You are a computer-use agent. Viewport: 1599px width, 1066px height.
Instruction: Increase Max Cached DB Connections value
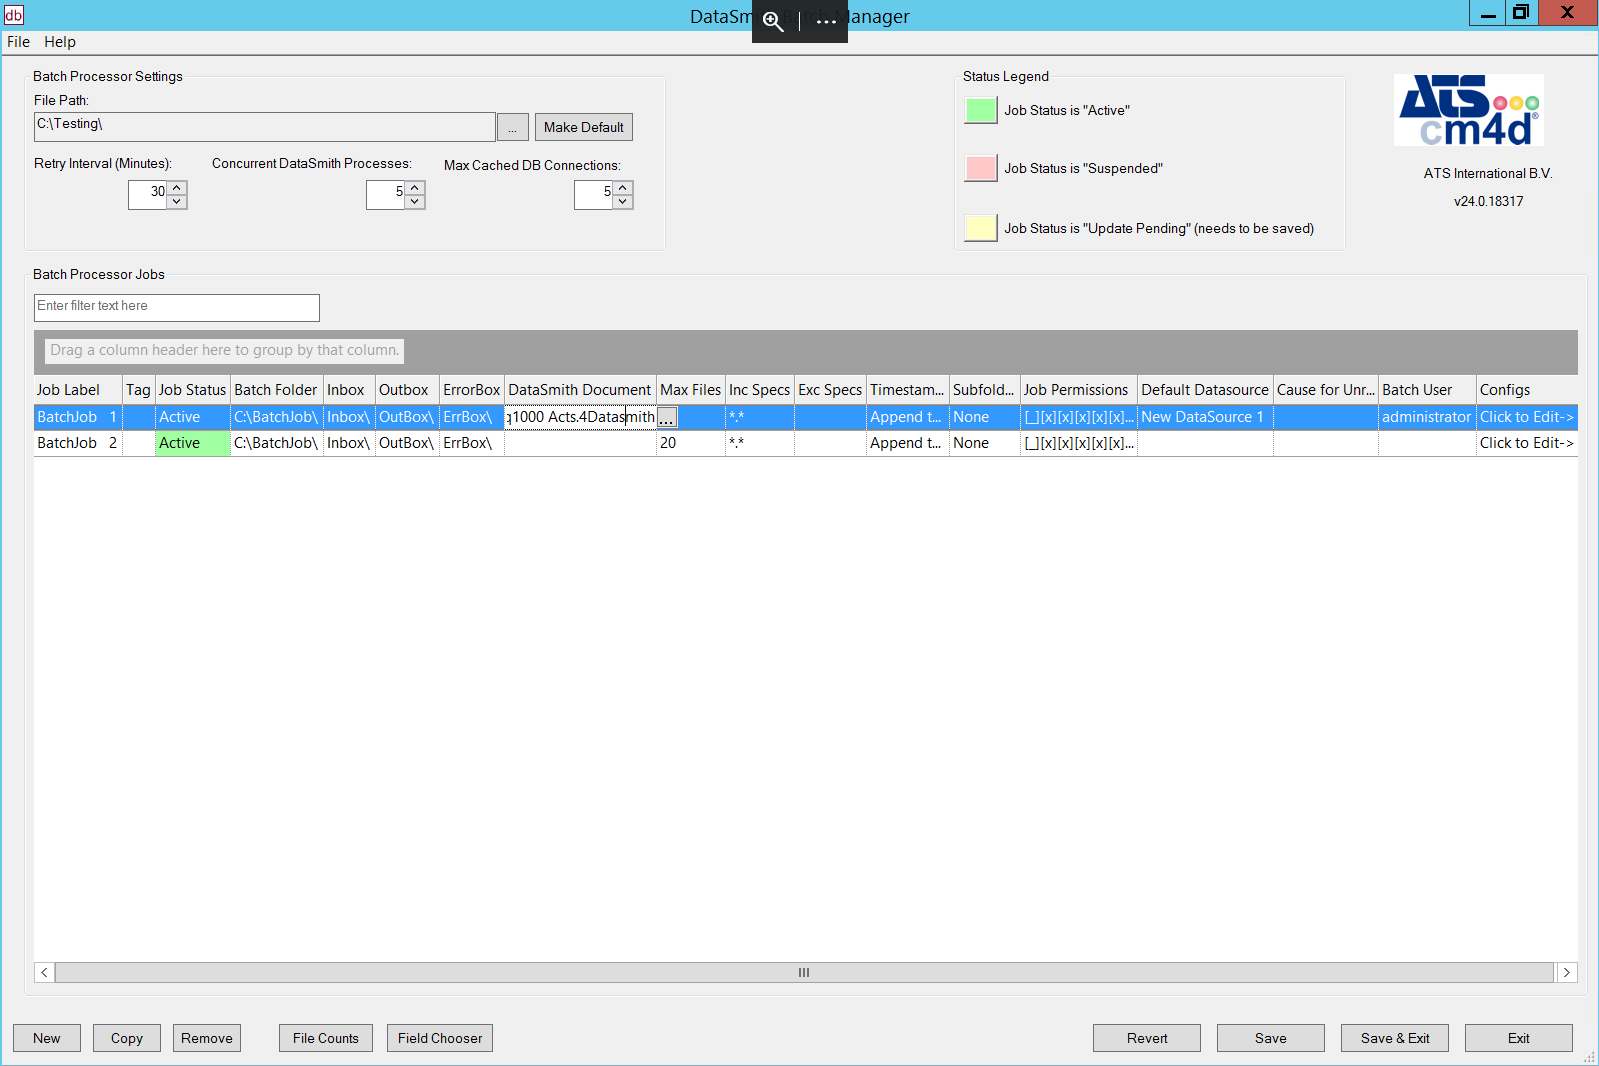tap(623, 187)
